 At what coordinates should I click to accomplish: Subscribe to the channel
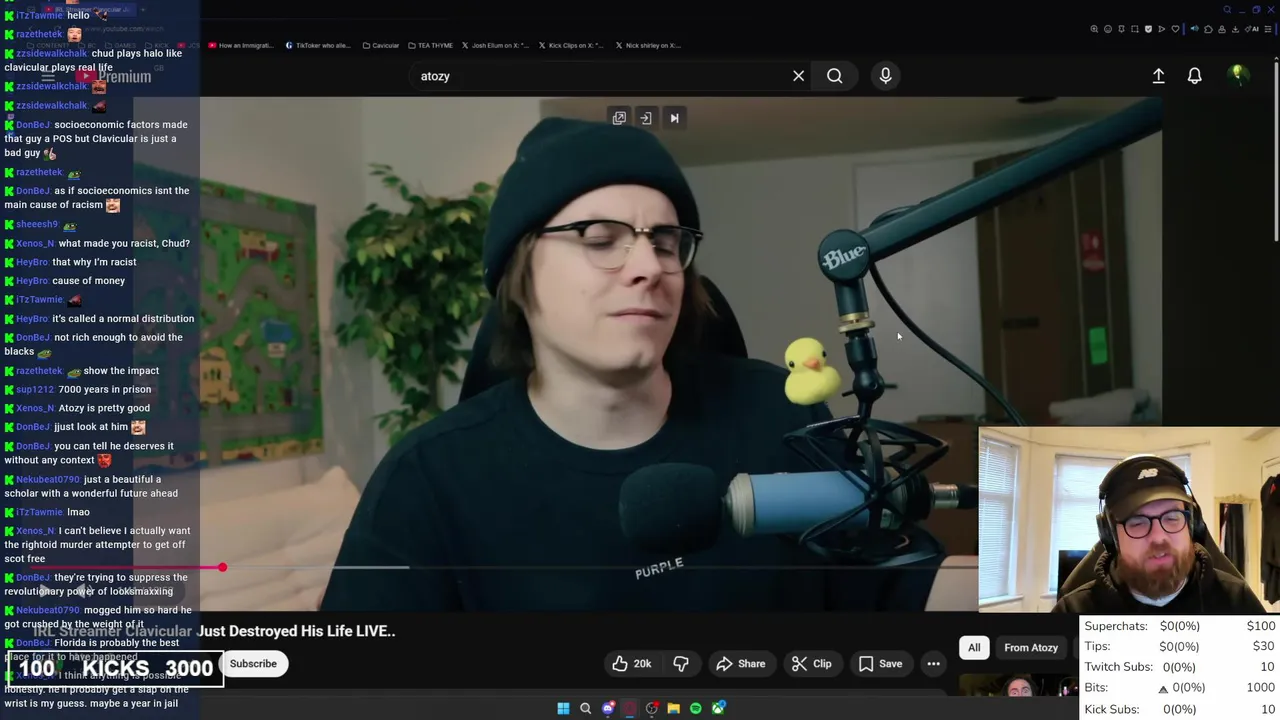pos(253,664)
